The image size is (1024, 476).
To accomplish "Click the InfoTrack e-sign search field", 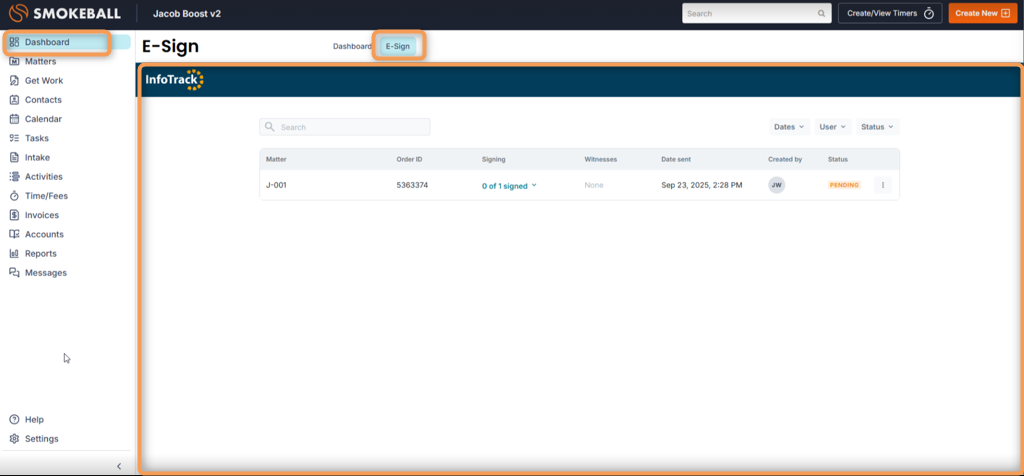I will tap(345, 127).
